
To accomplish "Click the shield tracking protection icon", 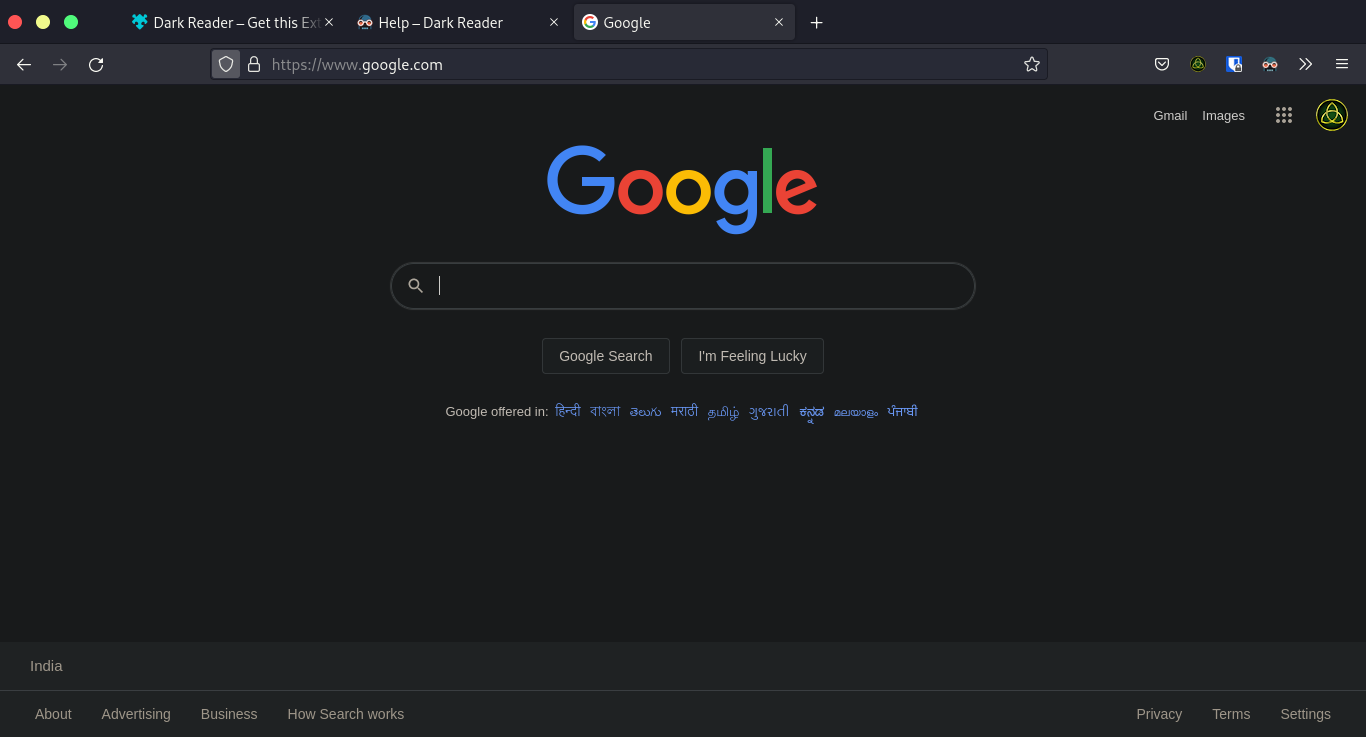I will point(225,64).
